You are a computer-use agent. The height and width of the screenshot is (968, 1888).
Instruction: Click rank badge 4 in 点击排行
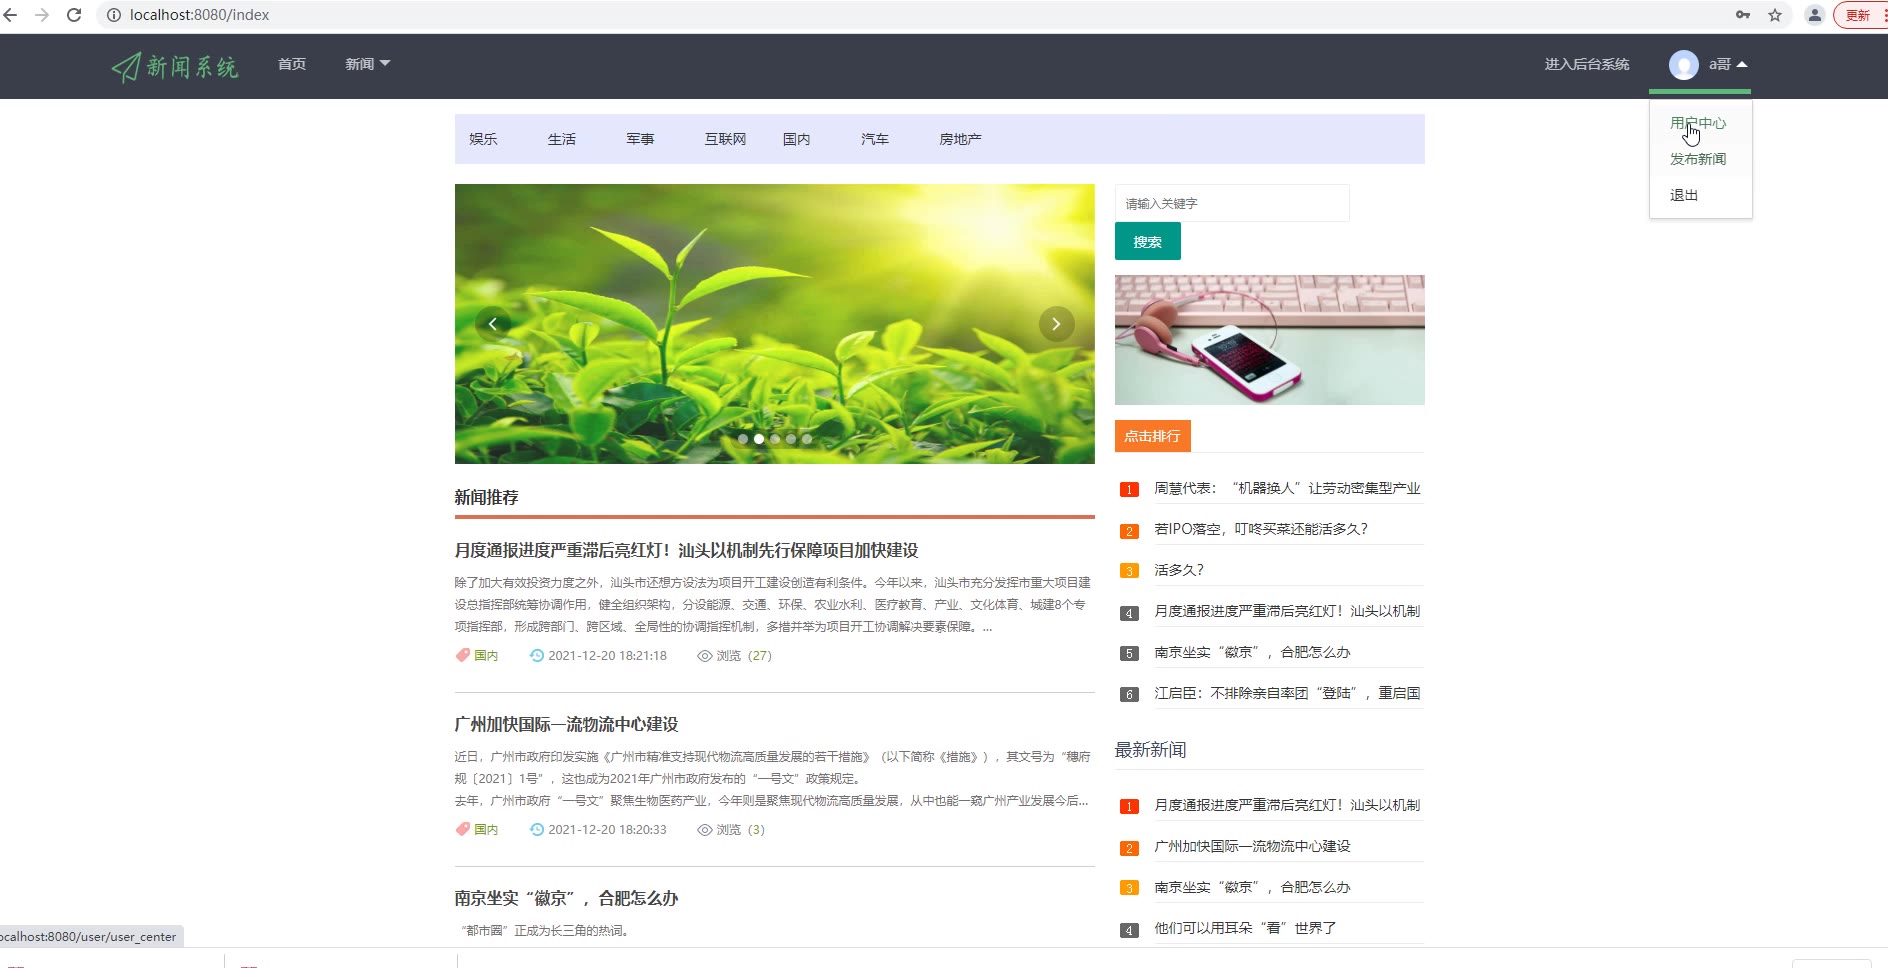(x=1129, y=613)
